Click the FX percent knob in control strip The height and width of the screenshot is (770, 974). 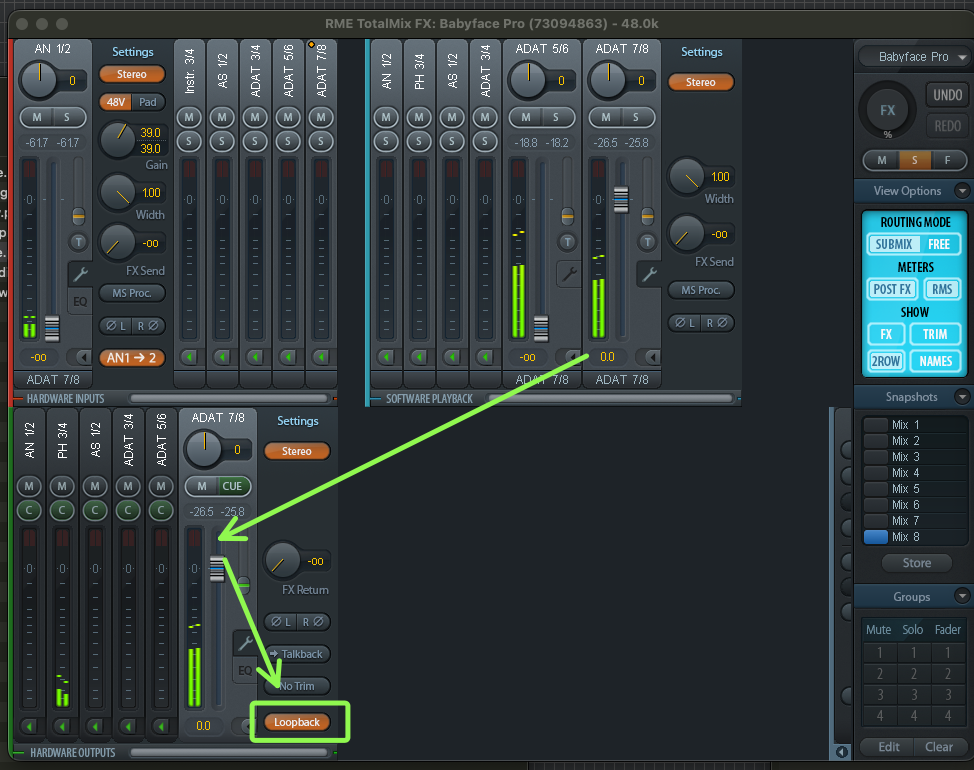pyautogui.click(x=887, y=111)
